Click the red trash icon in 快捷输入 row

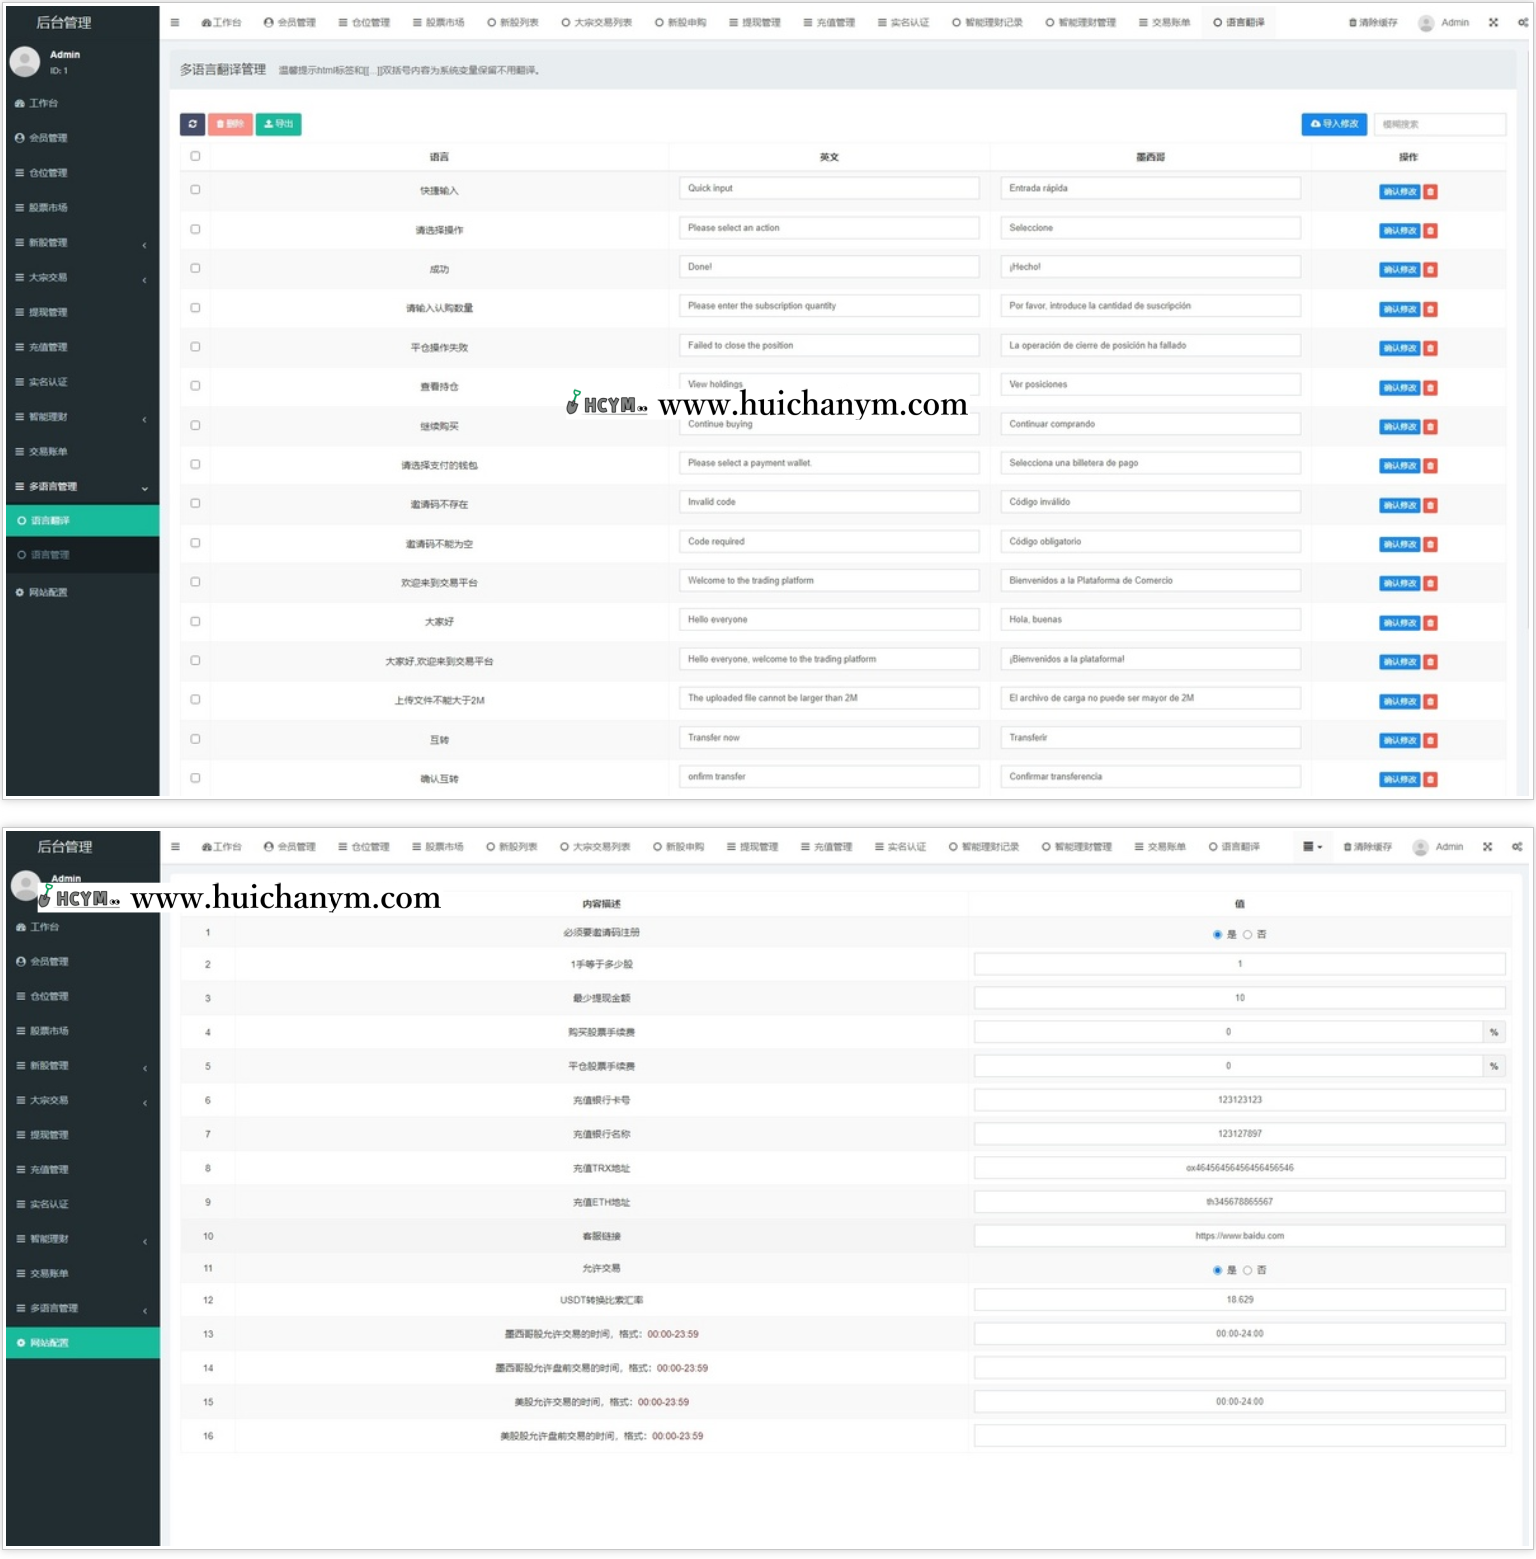[x=1430, y=192]
